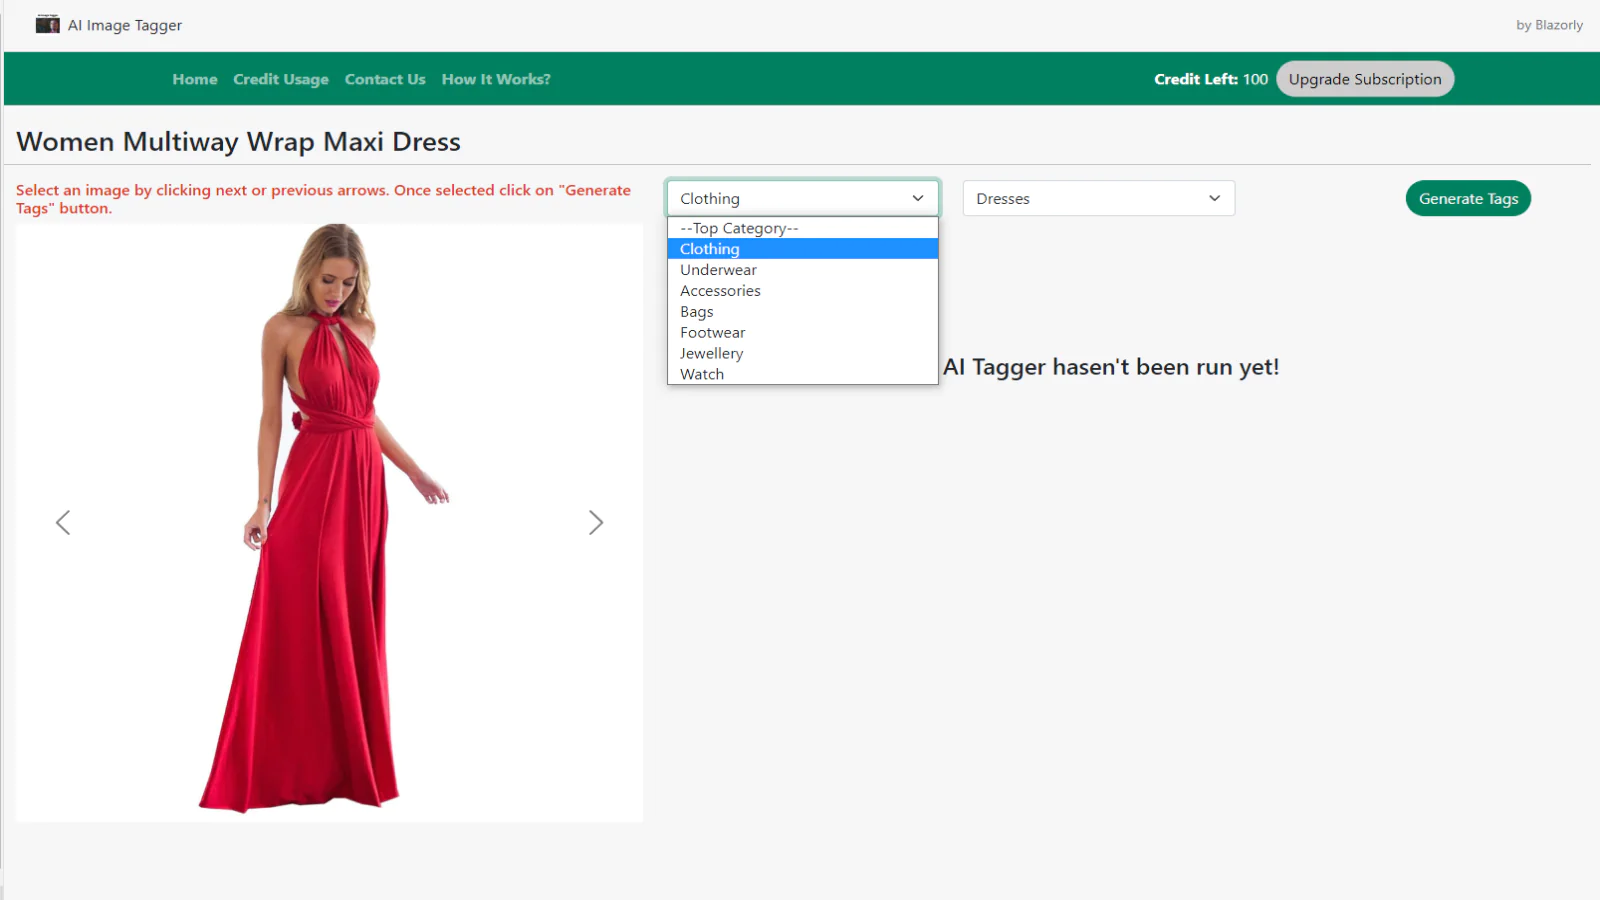This screenshot has width=1600, height=900.
Task: Open the Contact Us page
Action: pos(385,79)
